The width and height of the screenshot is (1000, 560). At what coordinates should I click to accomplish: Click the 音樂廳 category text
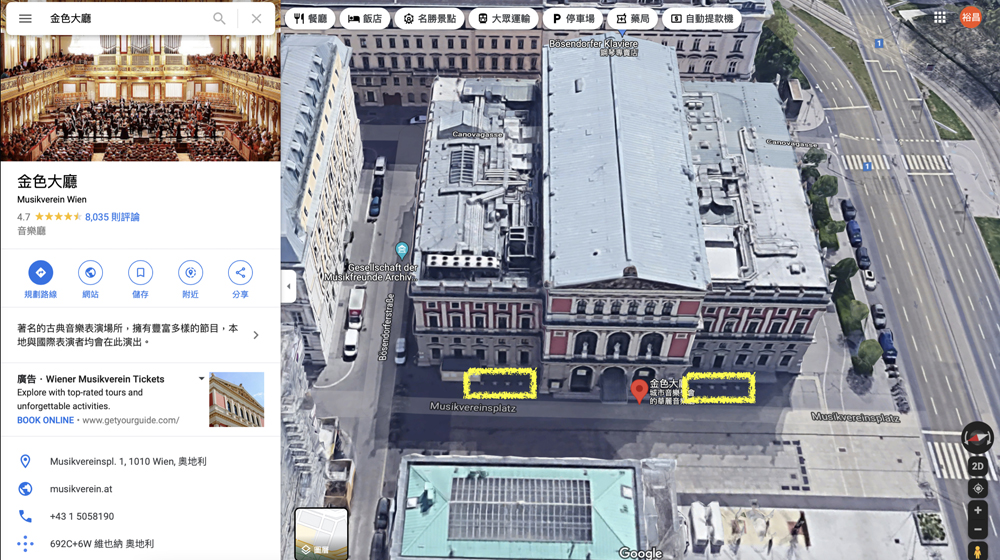point(31,231)
